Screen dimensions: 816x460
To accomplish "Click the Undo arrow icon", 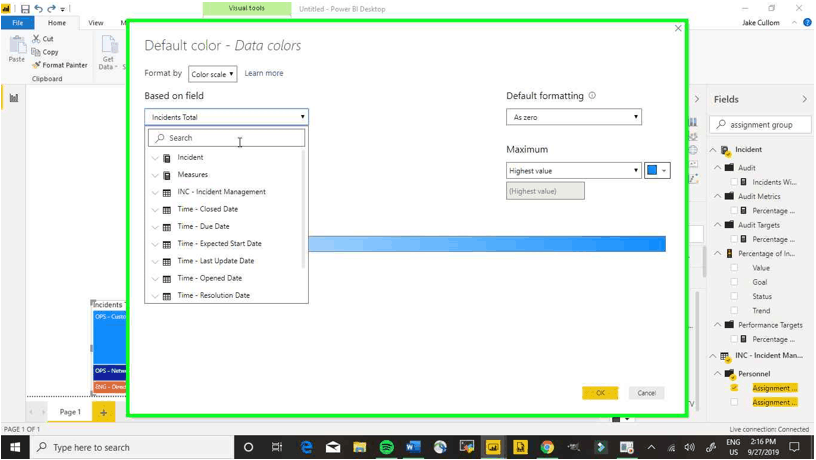I will click(x=38, y=9).
